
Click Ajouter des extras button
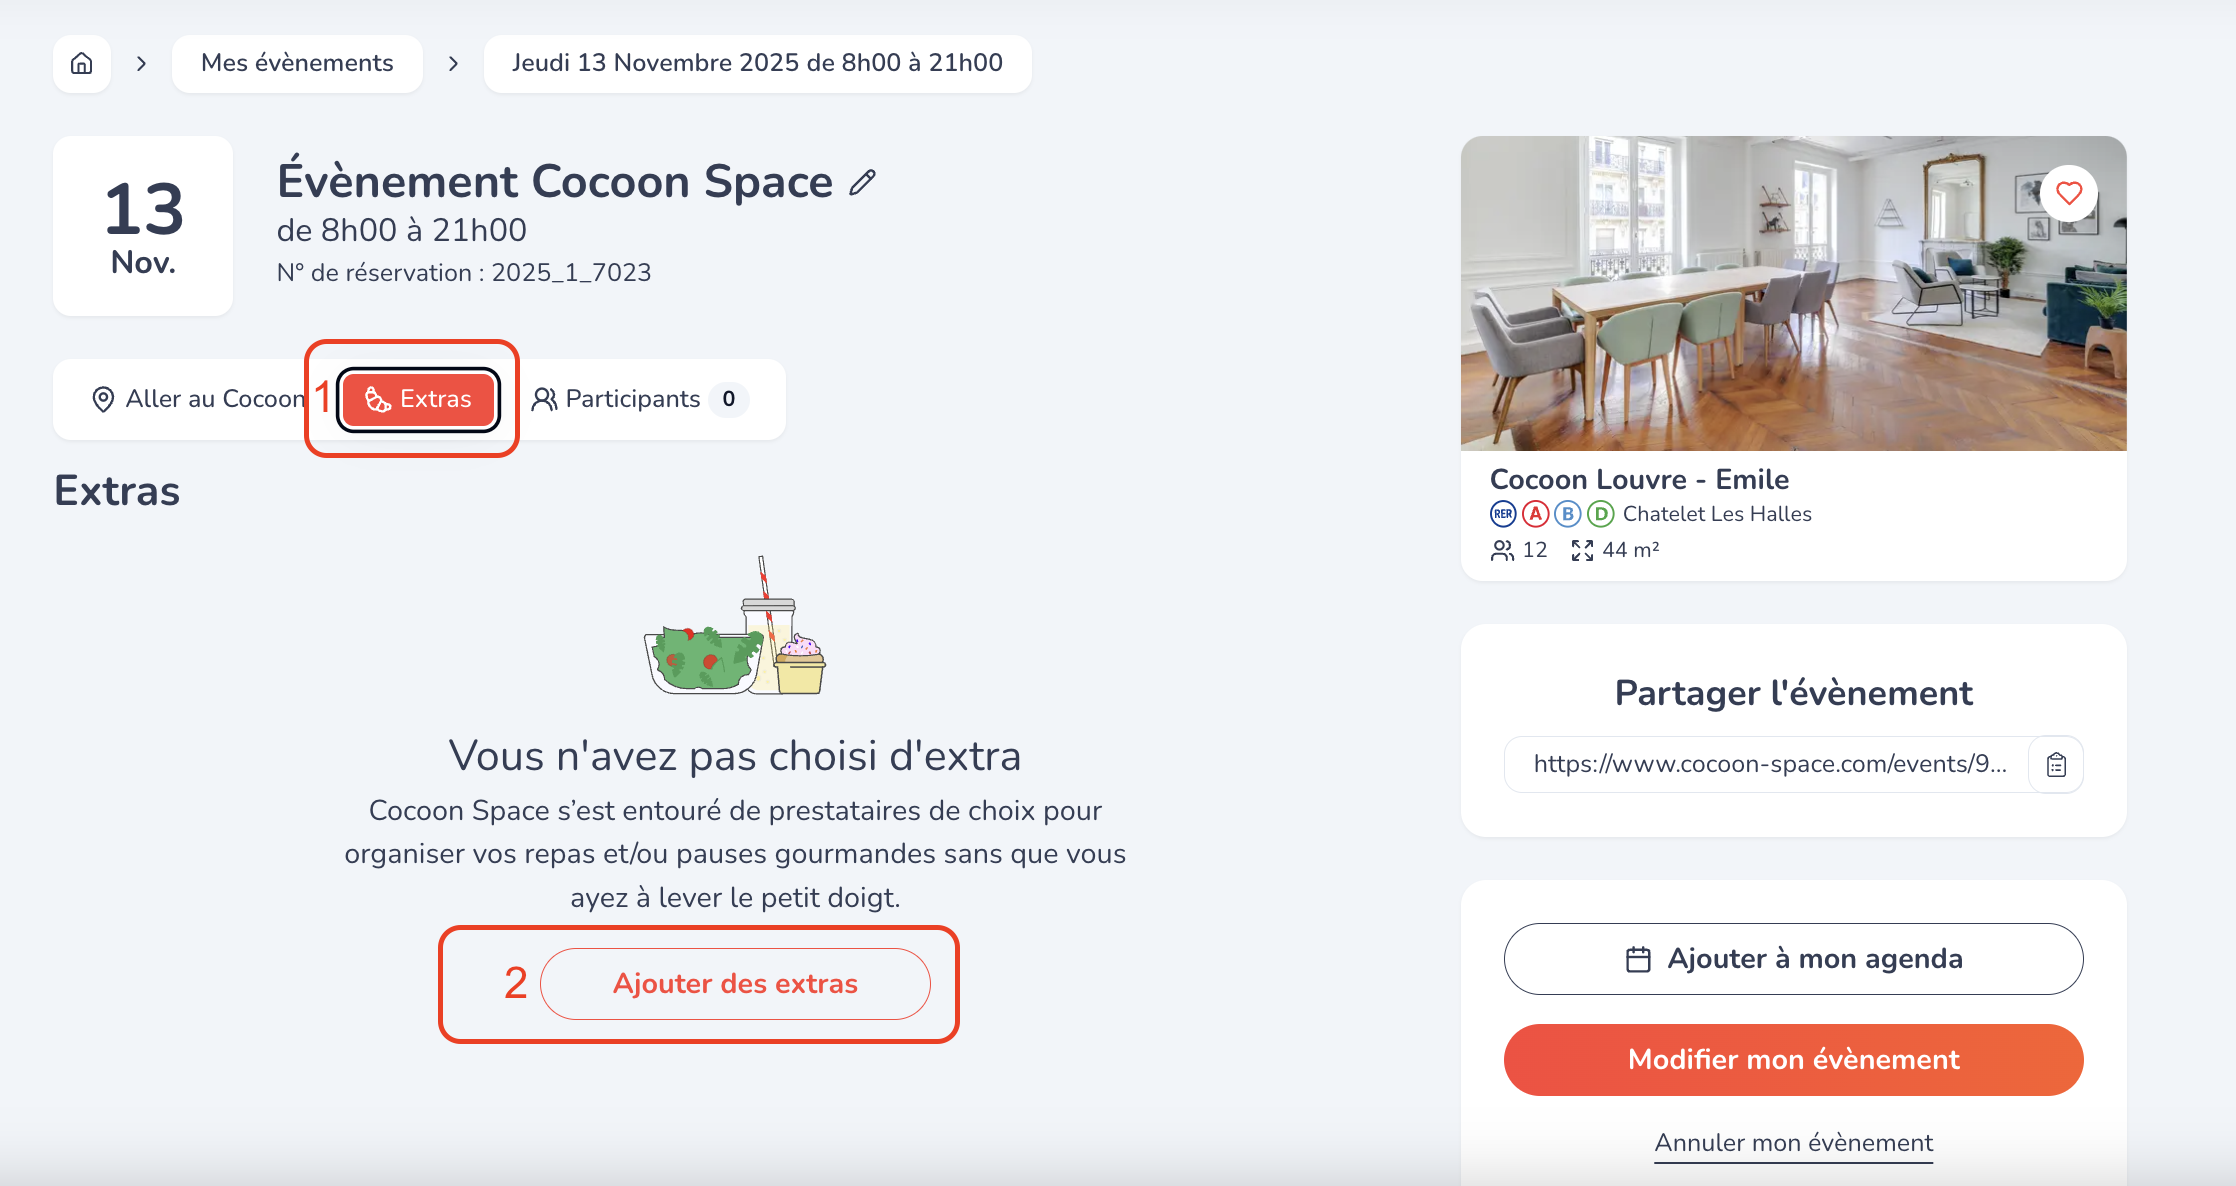pyautogui.click(x=735, y=984)
